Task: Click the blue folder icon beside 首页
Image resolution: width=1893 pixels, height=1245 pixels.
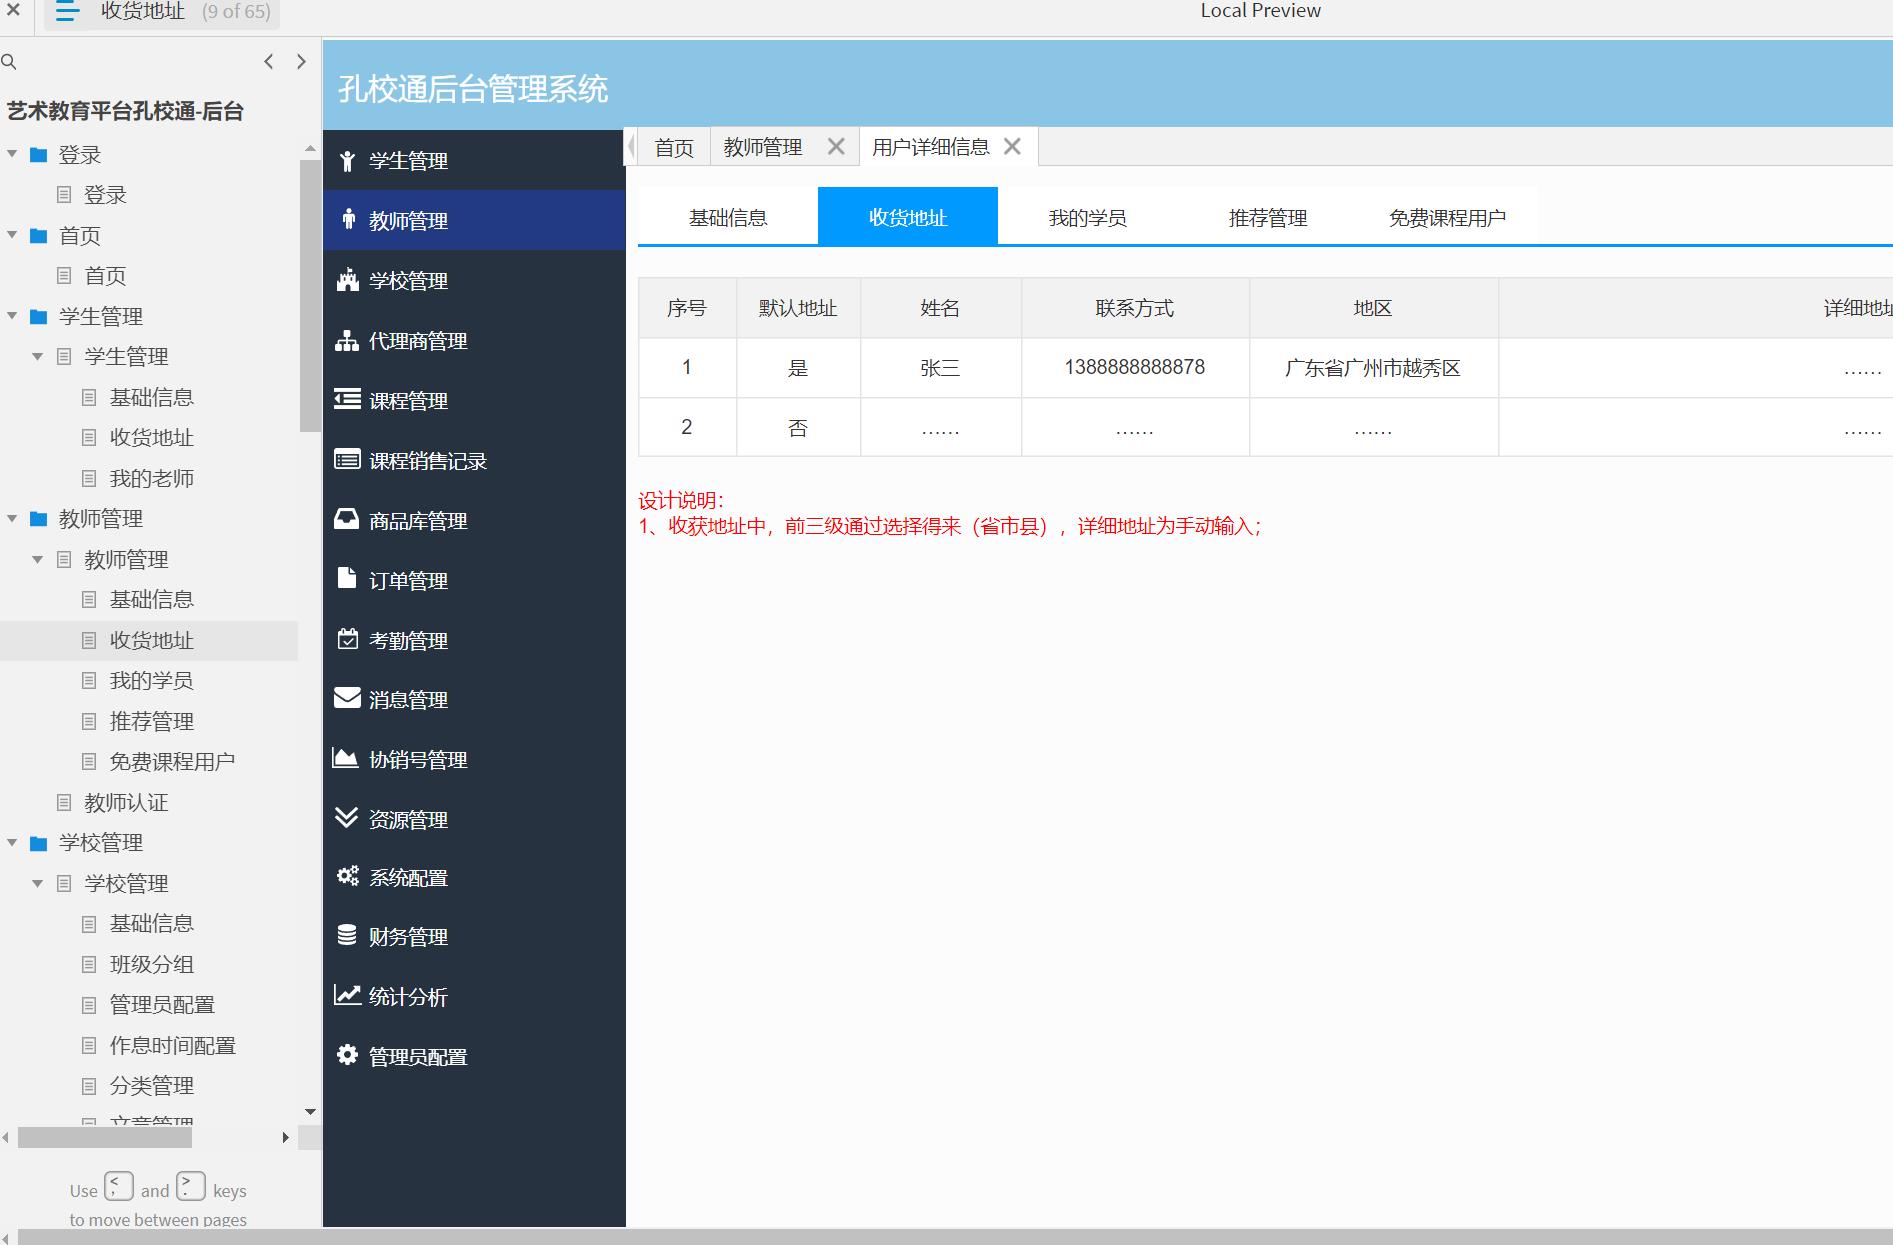Action: coord(39,236)
